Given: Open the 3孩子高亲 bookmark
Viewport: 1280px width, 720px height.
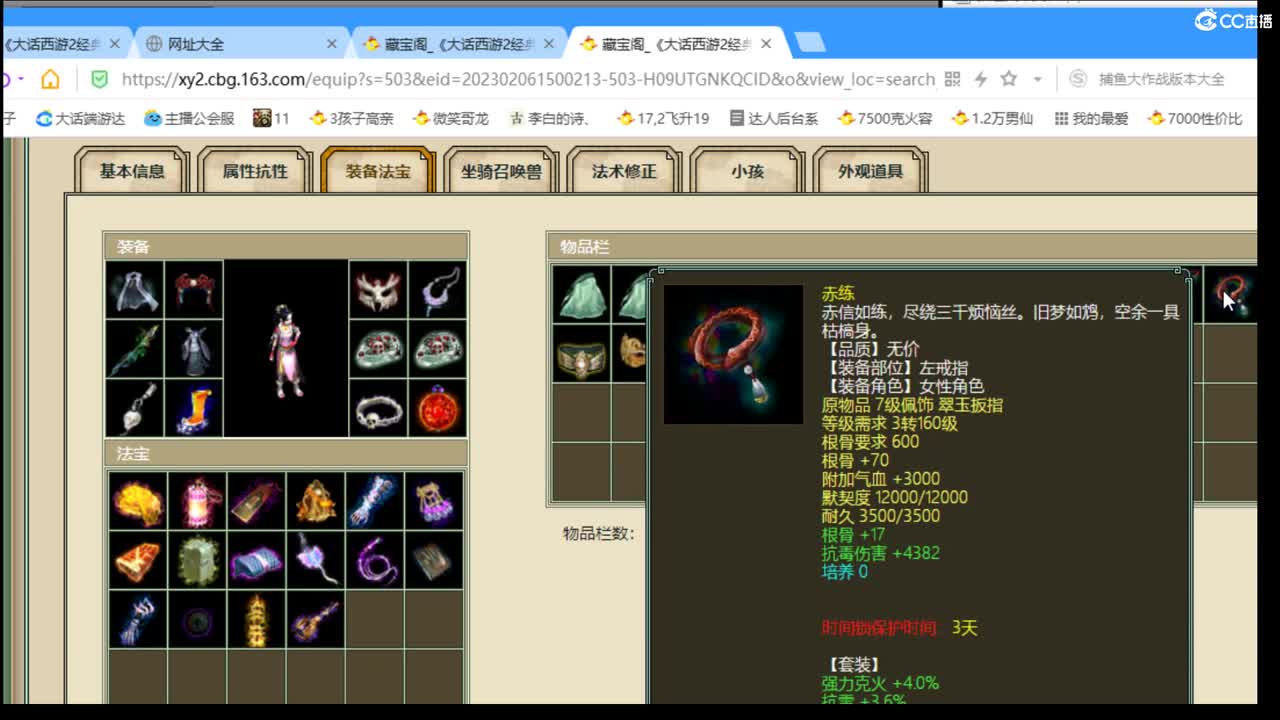Looking at the screenshot, I should pos(352,118).
